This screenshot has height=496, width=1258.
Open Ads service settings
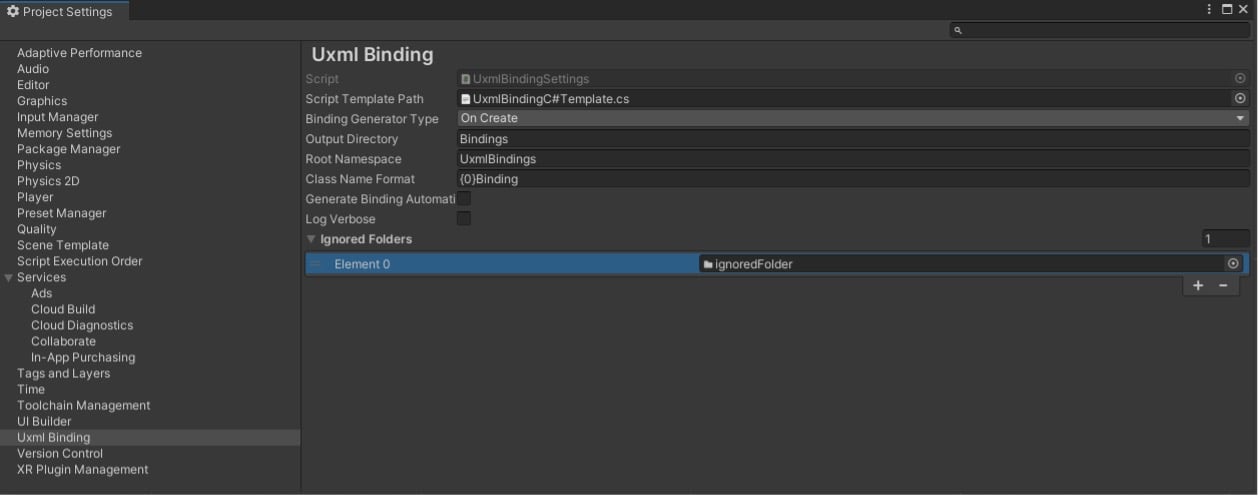(41, 293)
